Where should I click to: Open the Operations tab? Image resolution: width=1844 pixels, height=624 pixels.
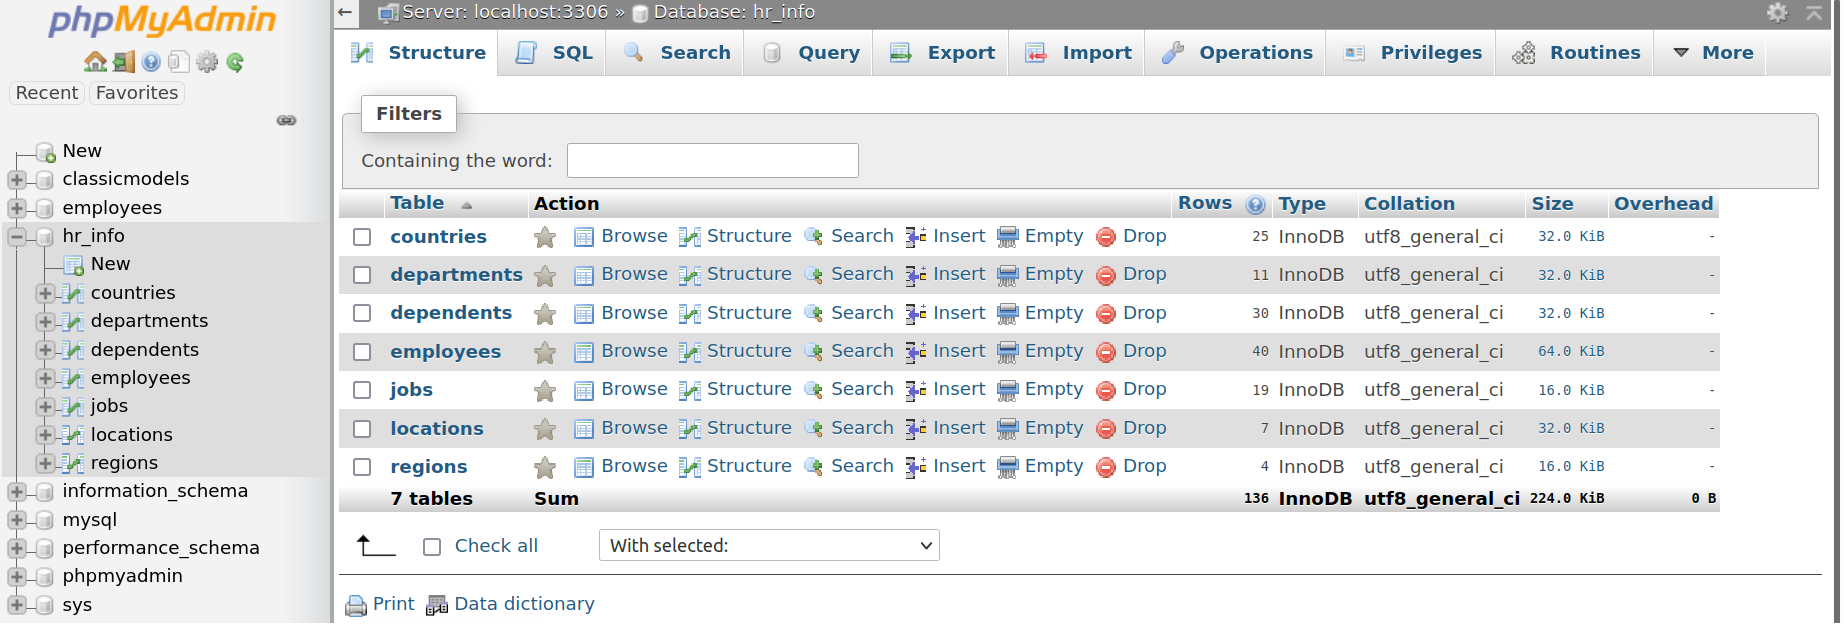point(1236,53)
